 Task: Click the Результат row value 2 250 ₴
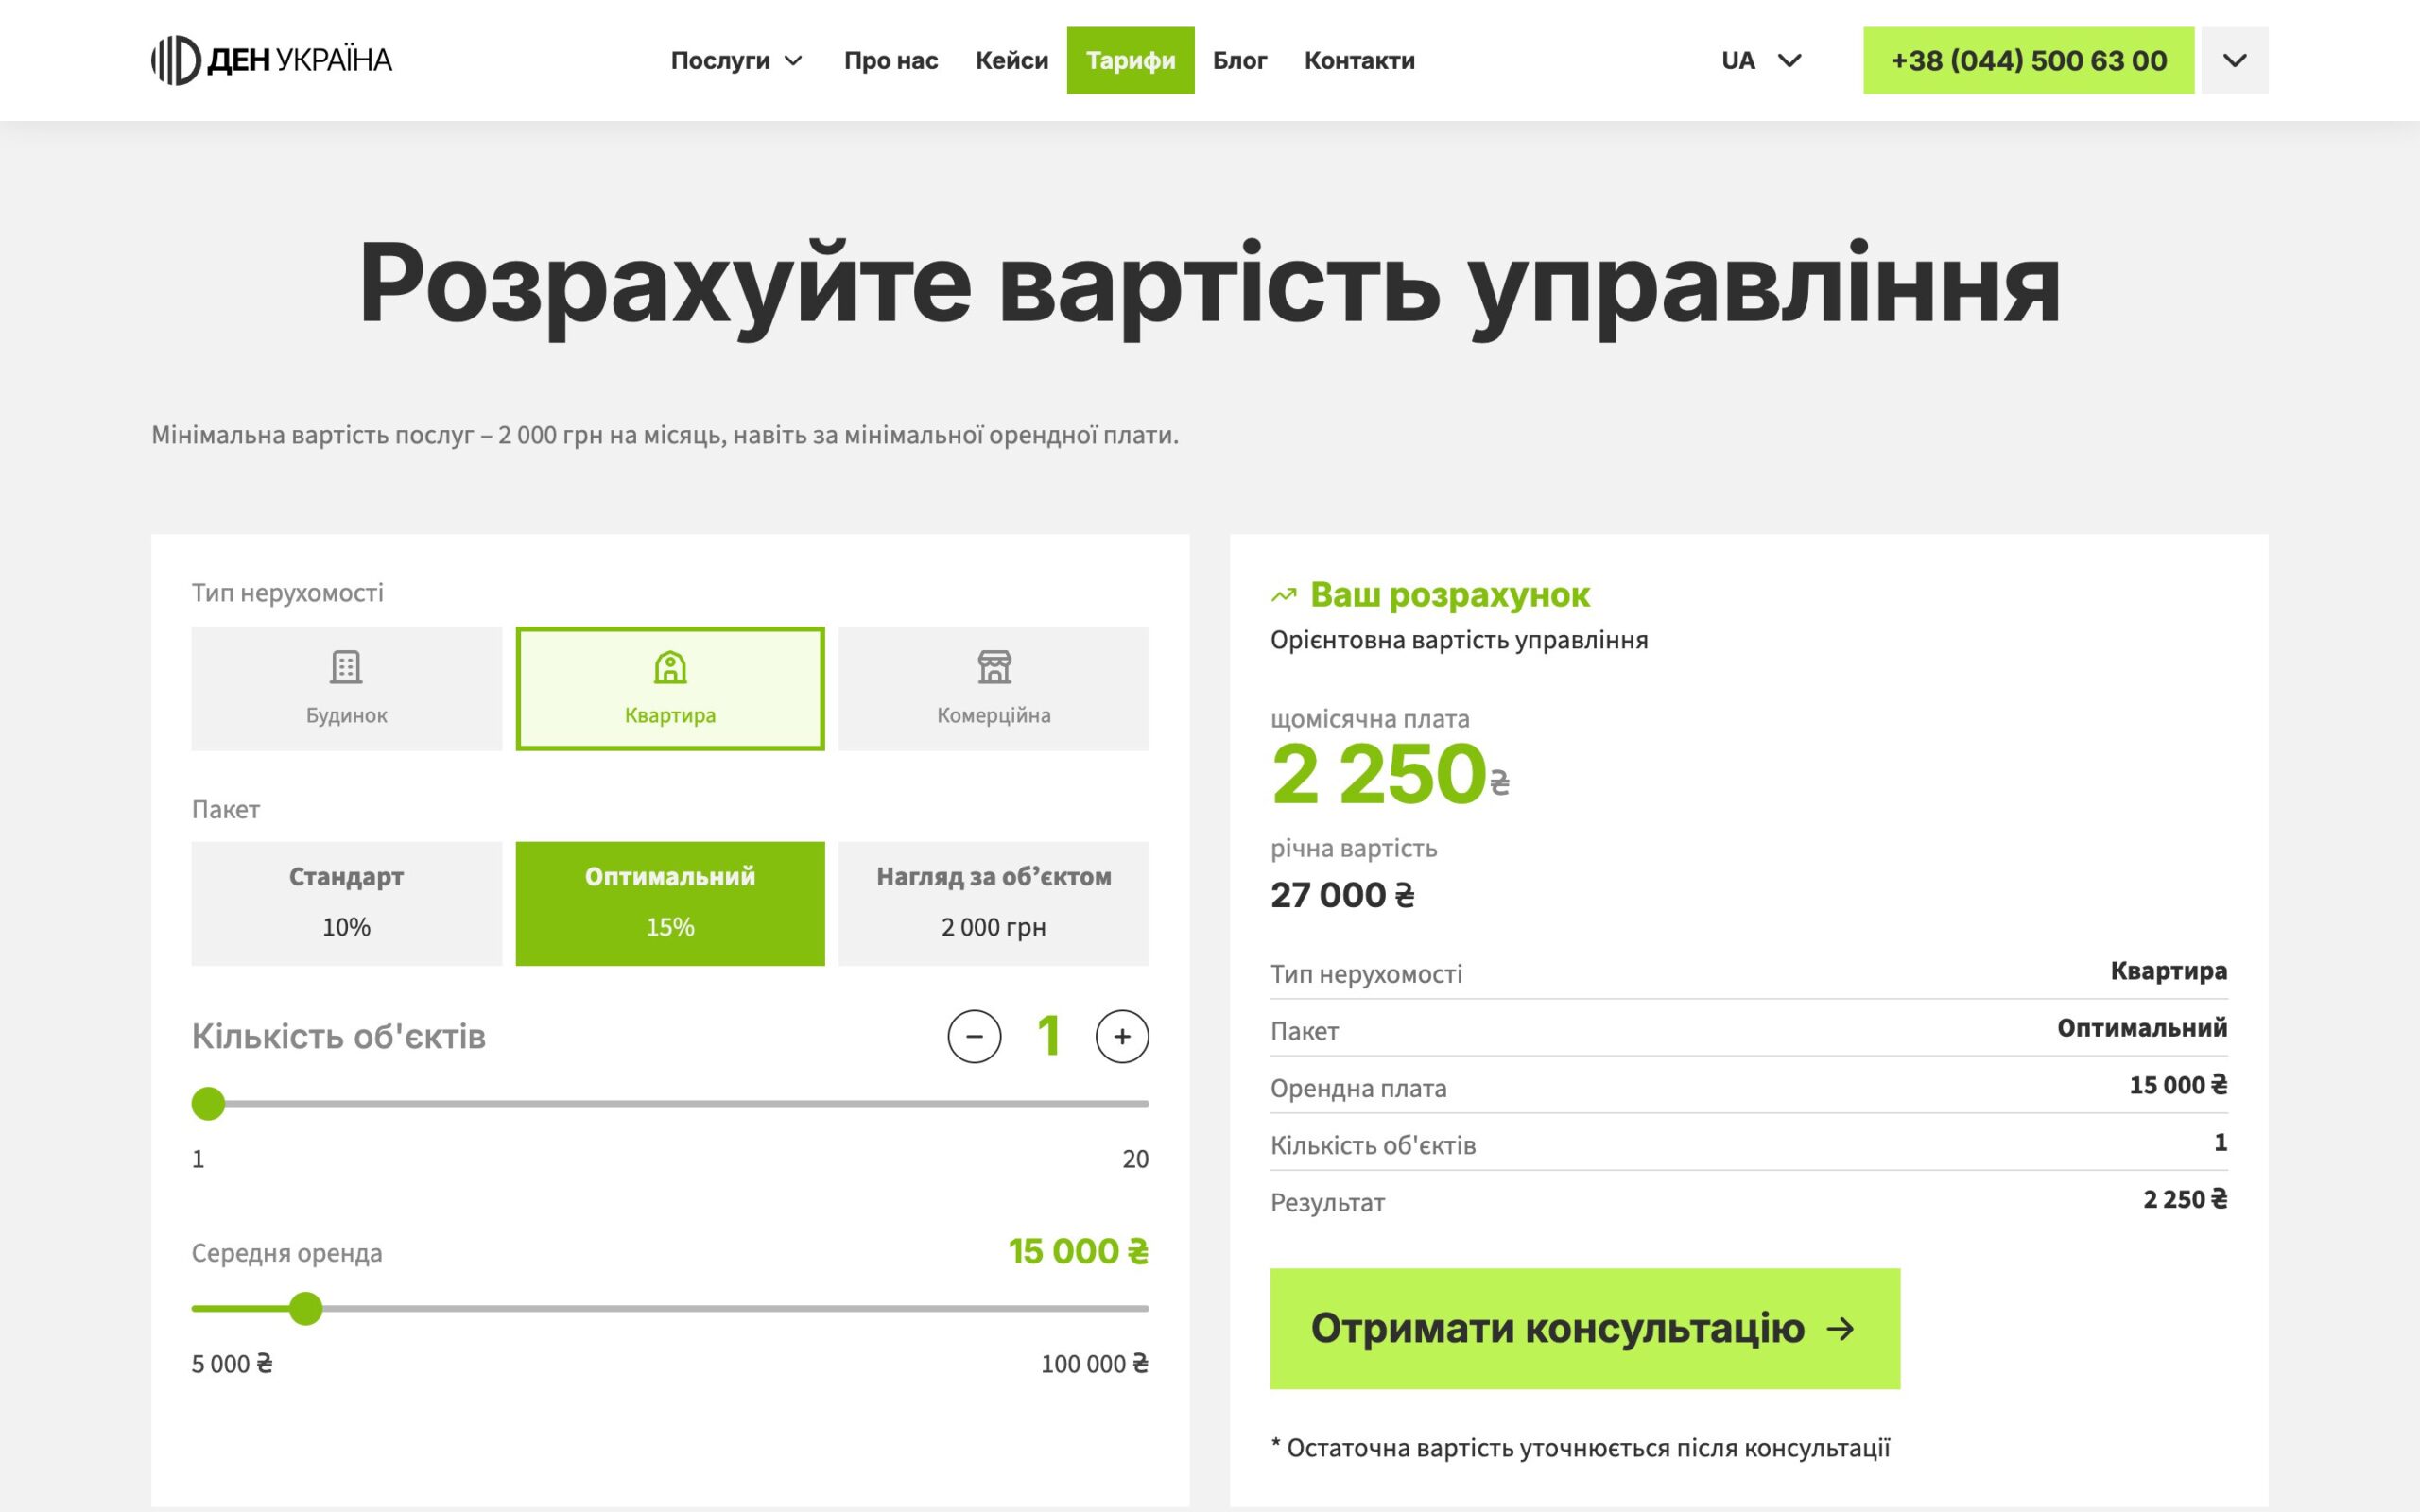pyautogui.click(x=2185, y=1199)
